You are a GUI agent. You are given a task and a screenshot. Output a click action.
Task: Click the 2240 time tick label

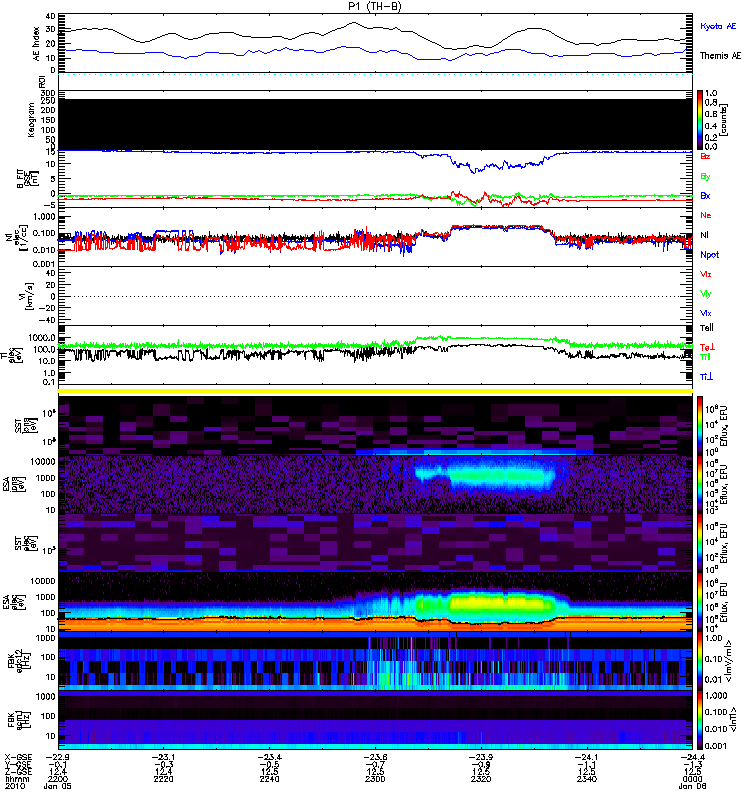(269, 779)
